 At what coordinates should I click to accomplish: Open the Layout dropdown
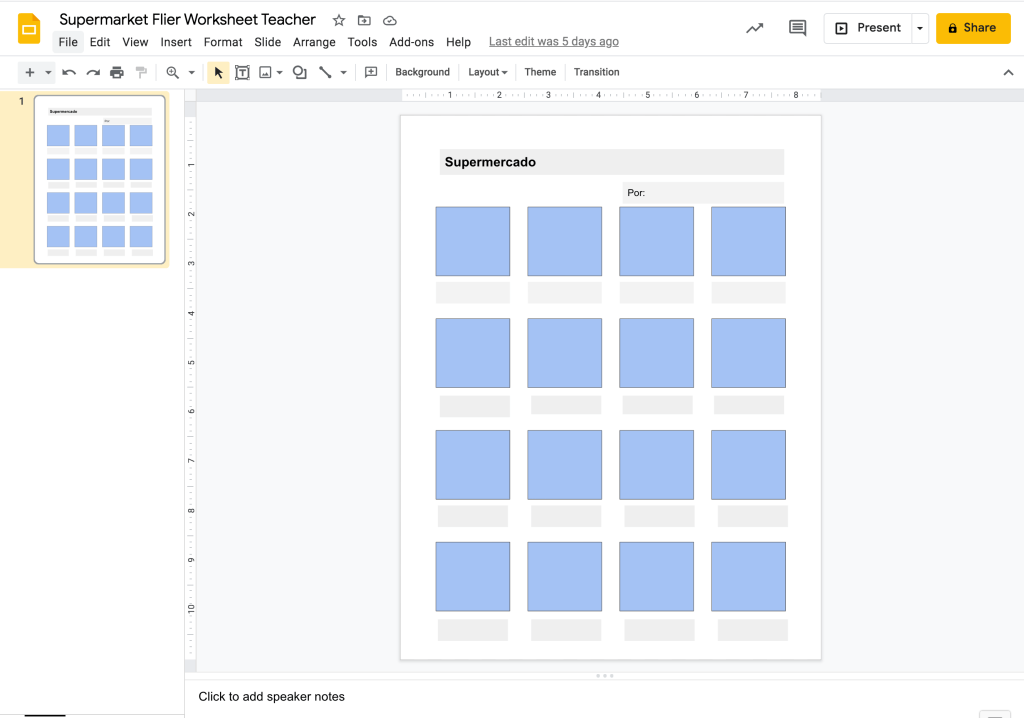pyautogui.click(x=488, y=72)
